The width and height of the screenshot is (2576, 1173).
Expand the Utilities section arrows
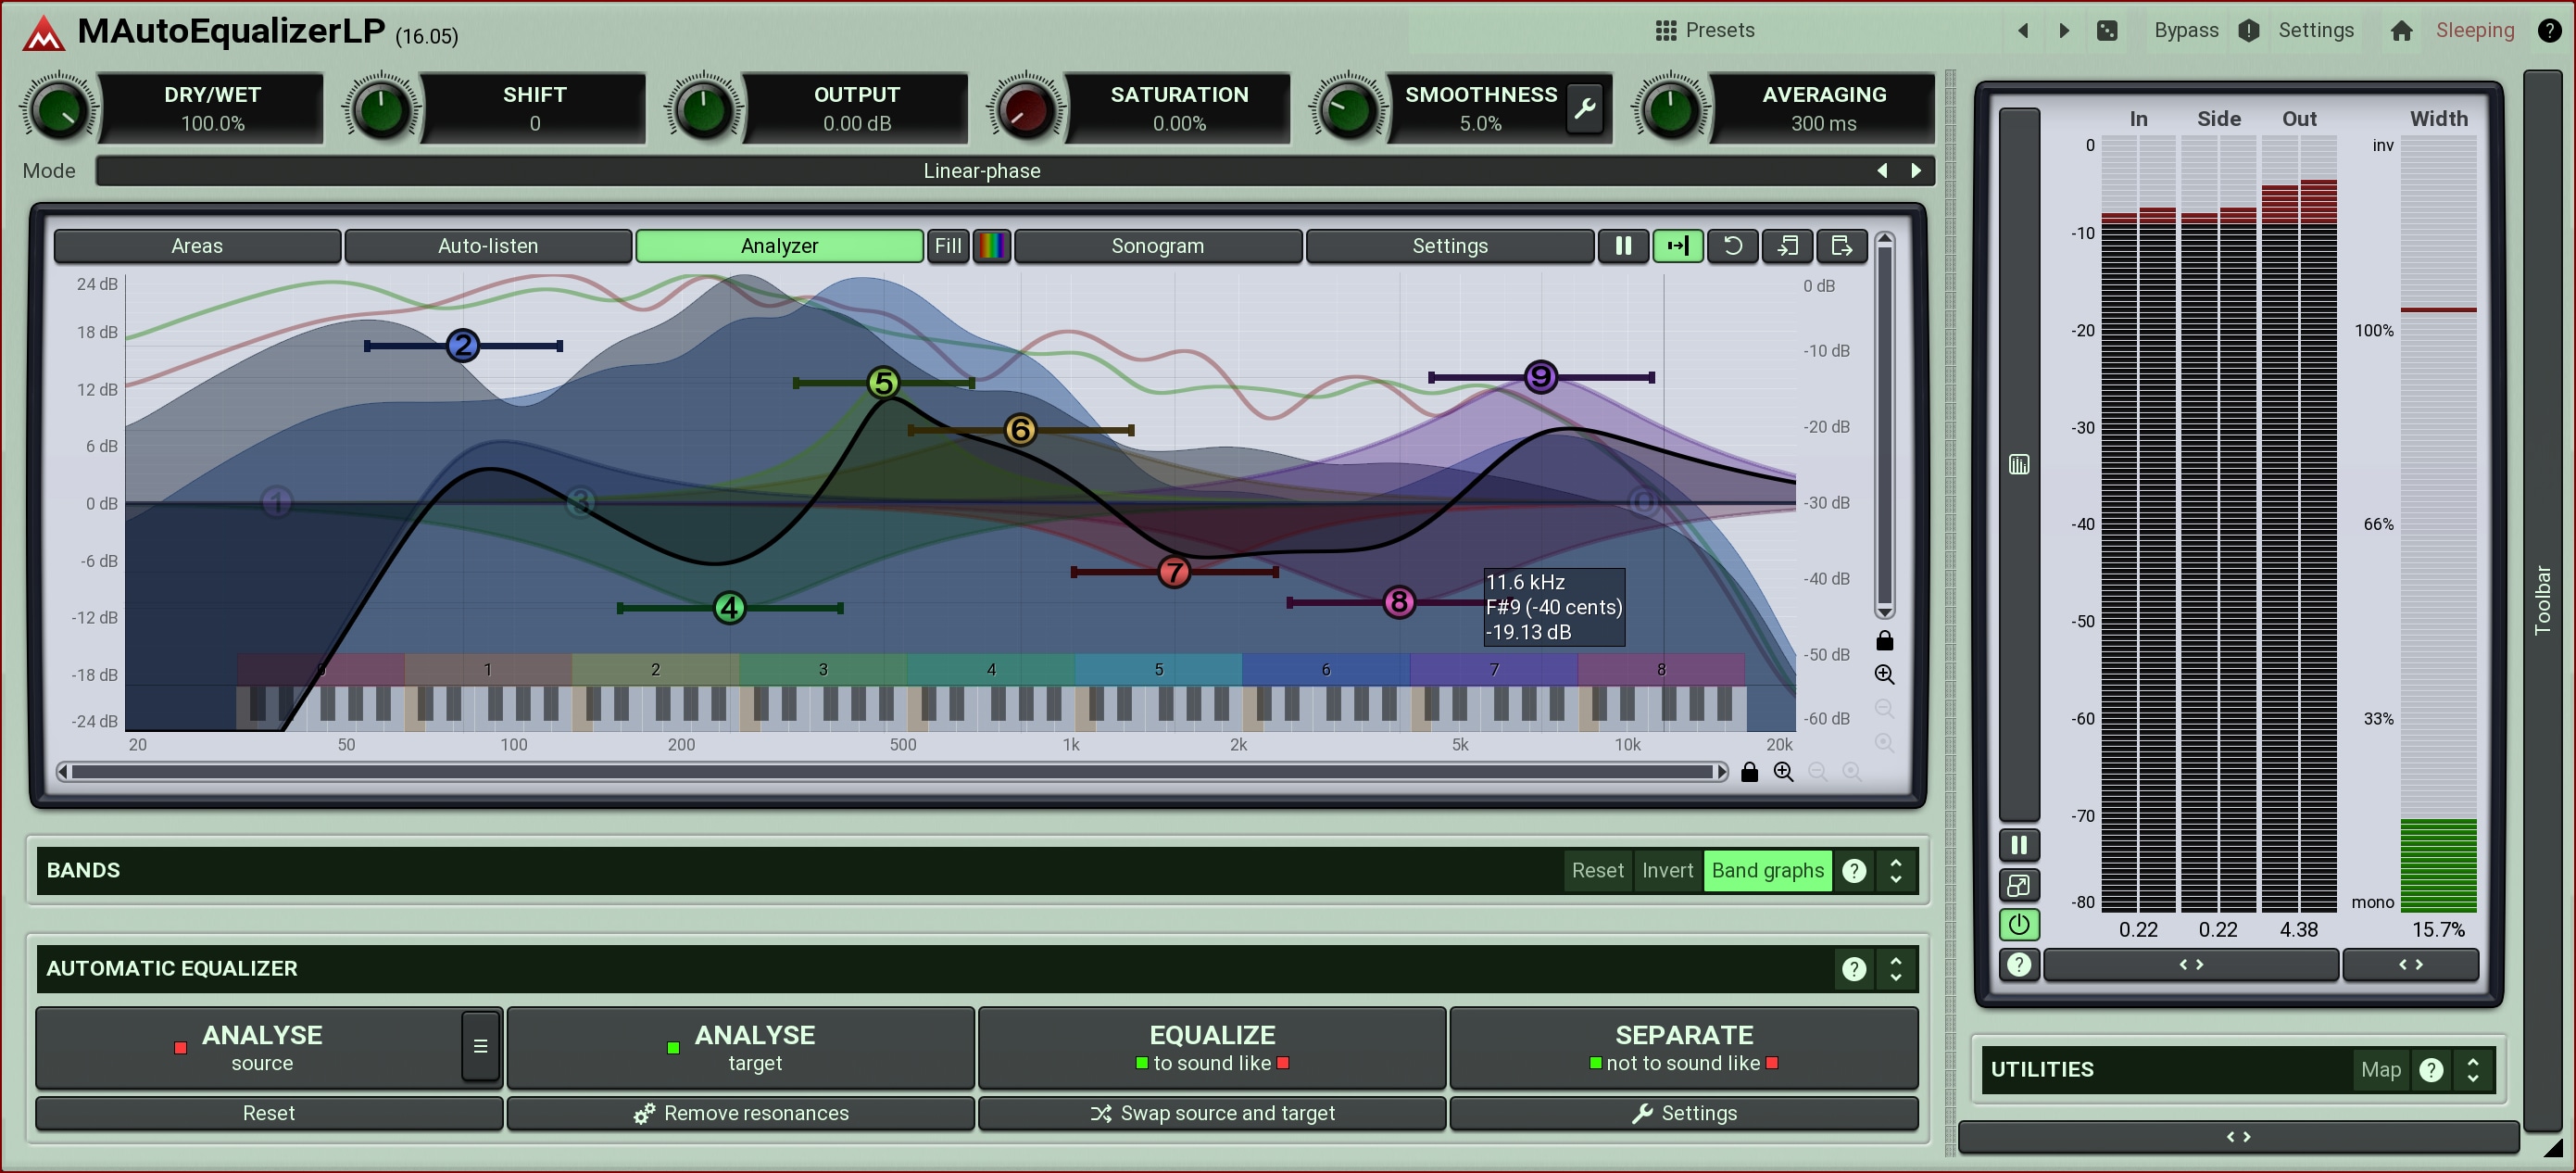pyautogui.click(x=2473, y=1070)
